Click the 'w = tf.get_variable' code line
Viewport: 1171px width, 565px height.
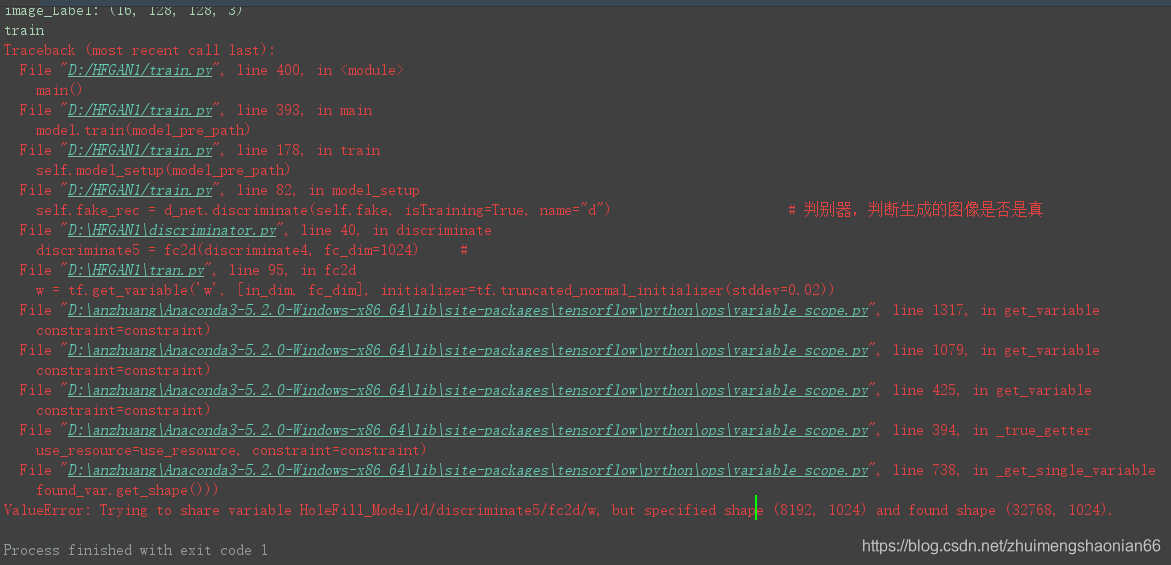[x=435, y=290]
